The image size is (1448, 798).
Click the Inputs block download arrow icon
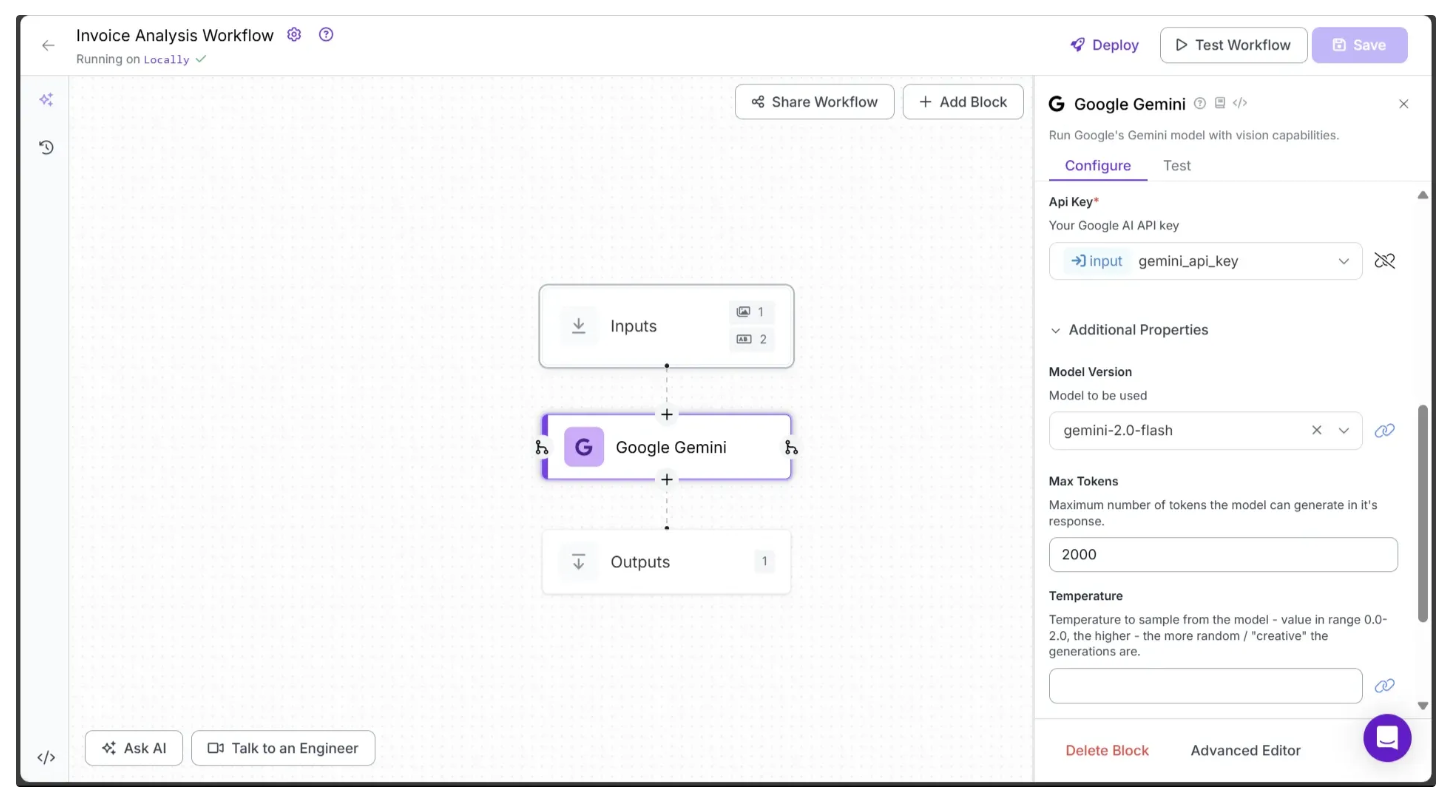[x=579, y=326]
